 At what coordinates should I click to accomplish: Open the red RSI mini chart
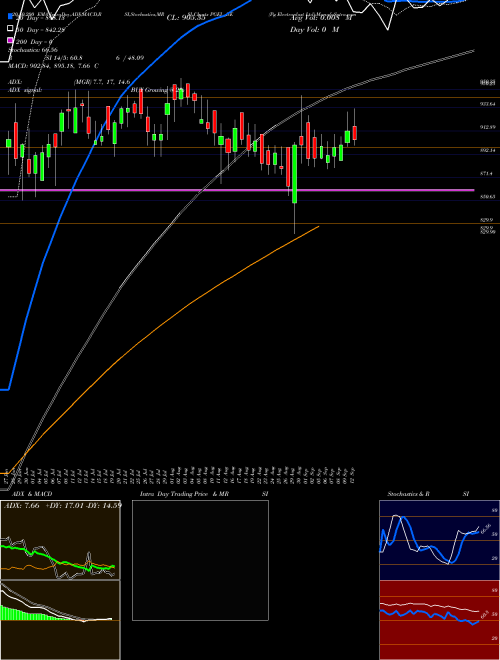(x=439, y=620)
